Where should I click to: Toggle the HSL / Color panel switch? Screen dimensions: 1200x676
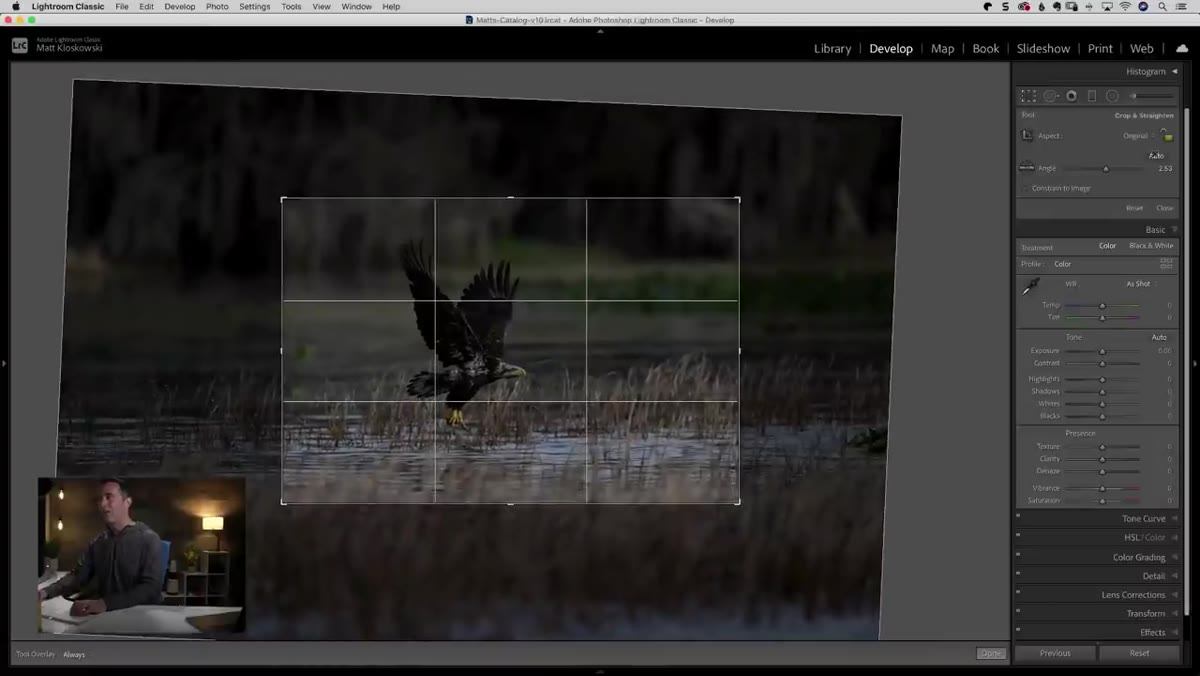point(1018,535)
